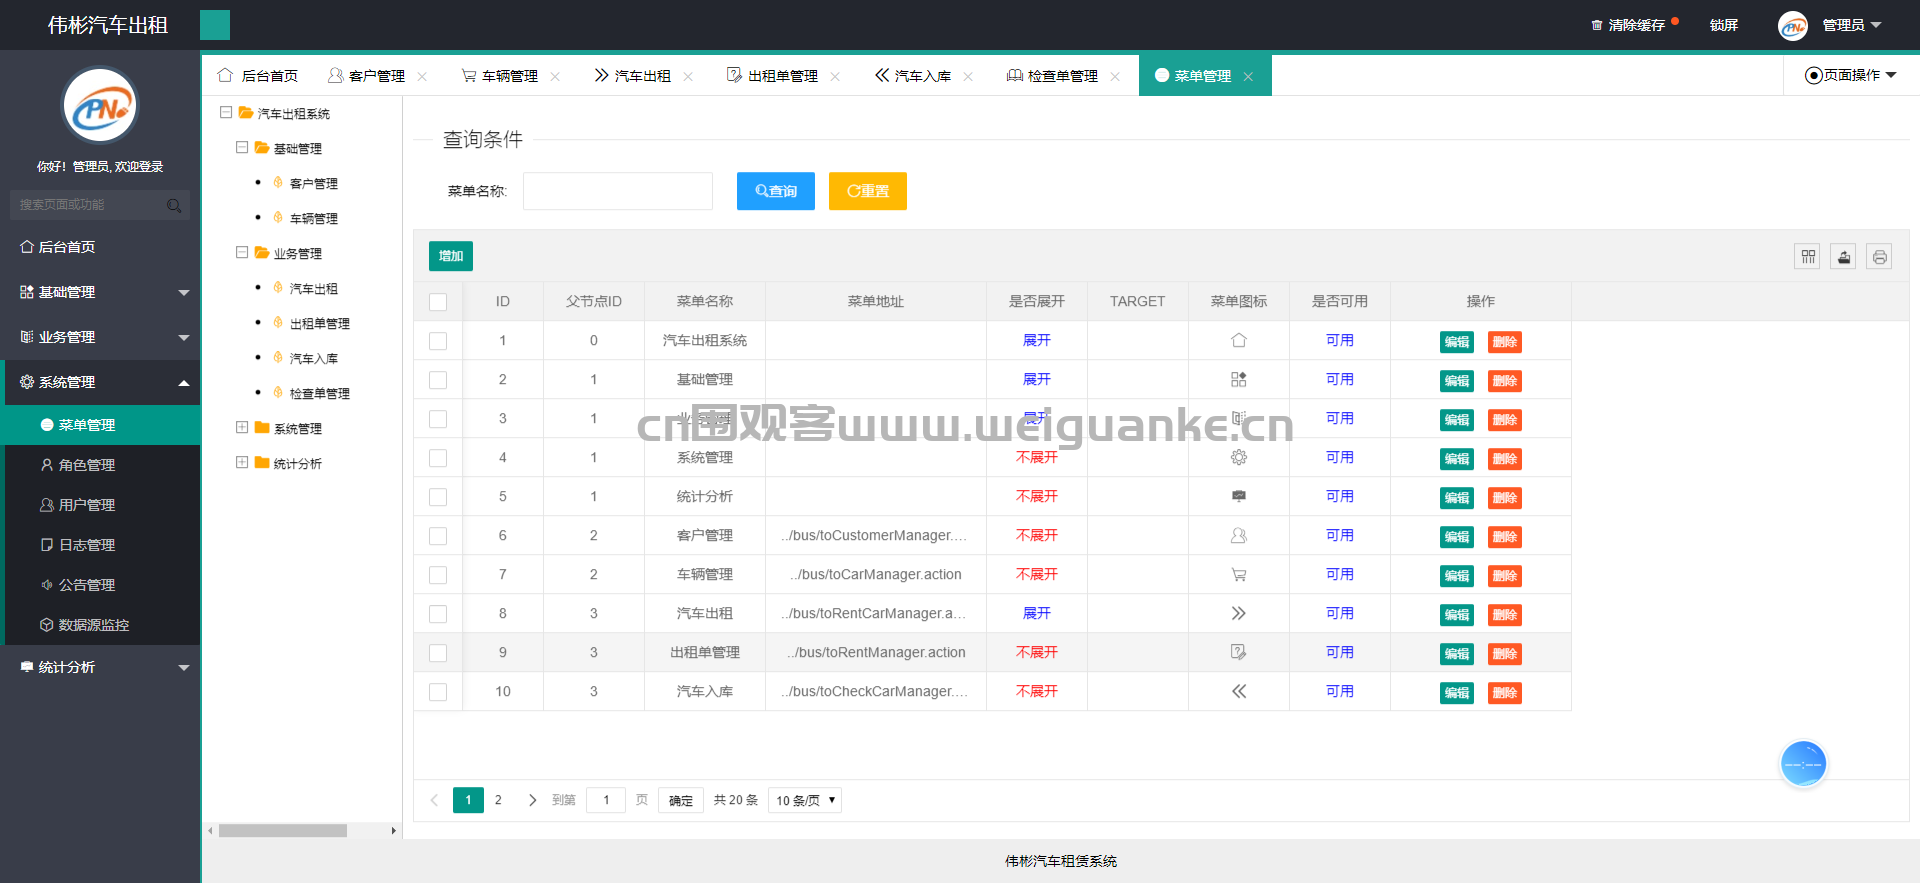The height and width of the screenshot is (883, 1920).
Task: Open 角色管理 in the sidebar
Action: tap(102, 465)
